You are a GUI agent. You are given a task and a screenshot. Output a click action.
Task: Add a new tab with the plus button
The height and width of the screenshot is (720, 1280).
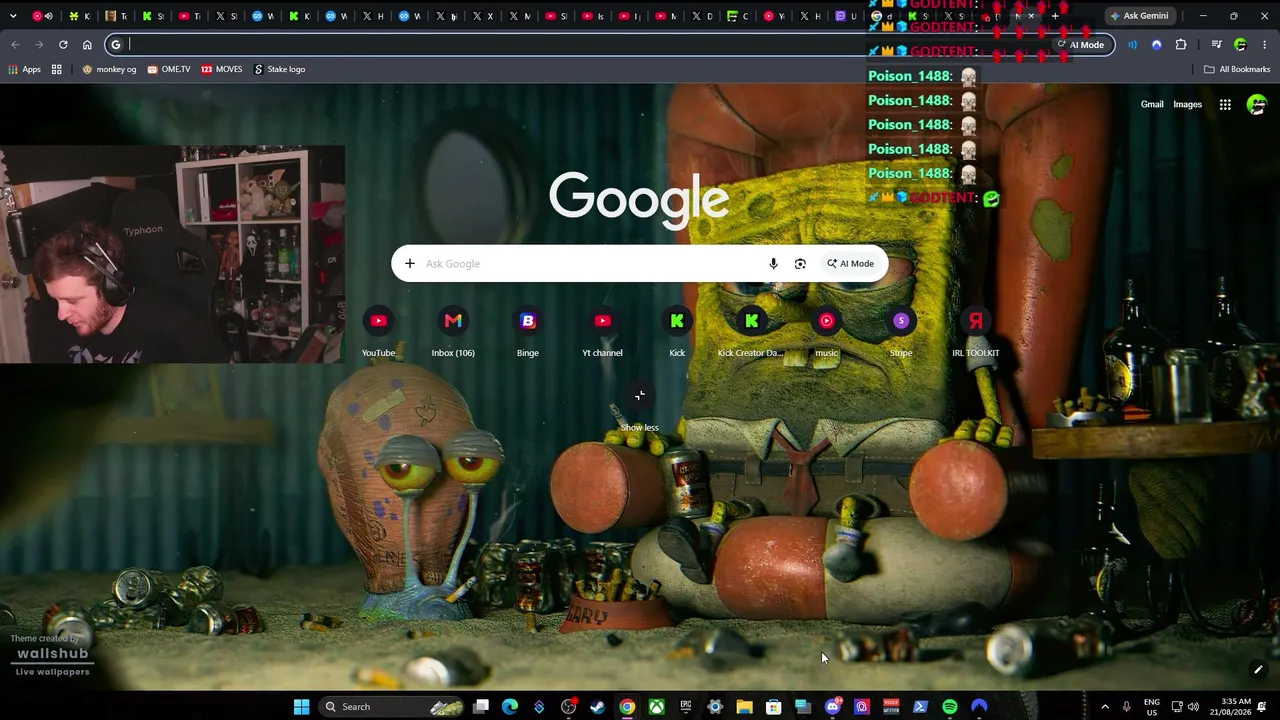tap(1055, 16)
